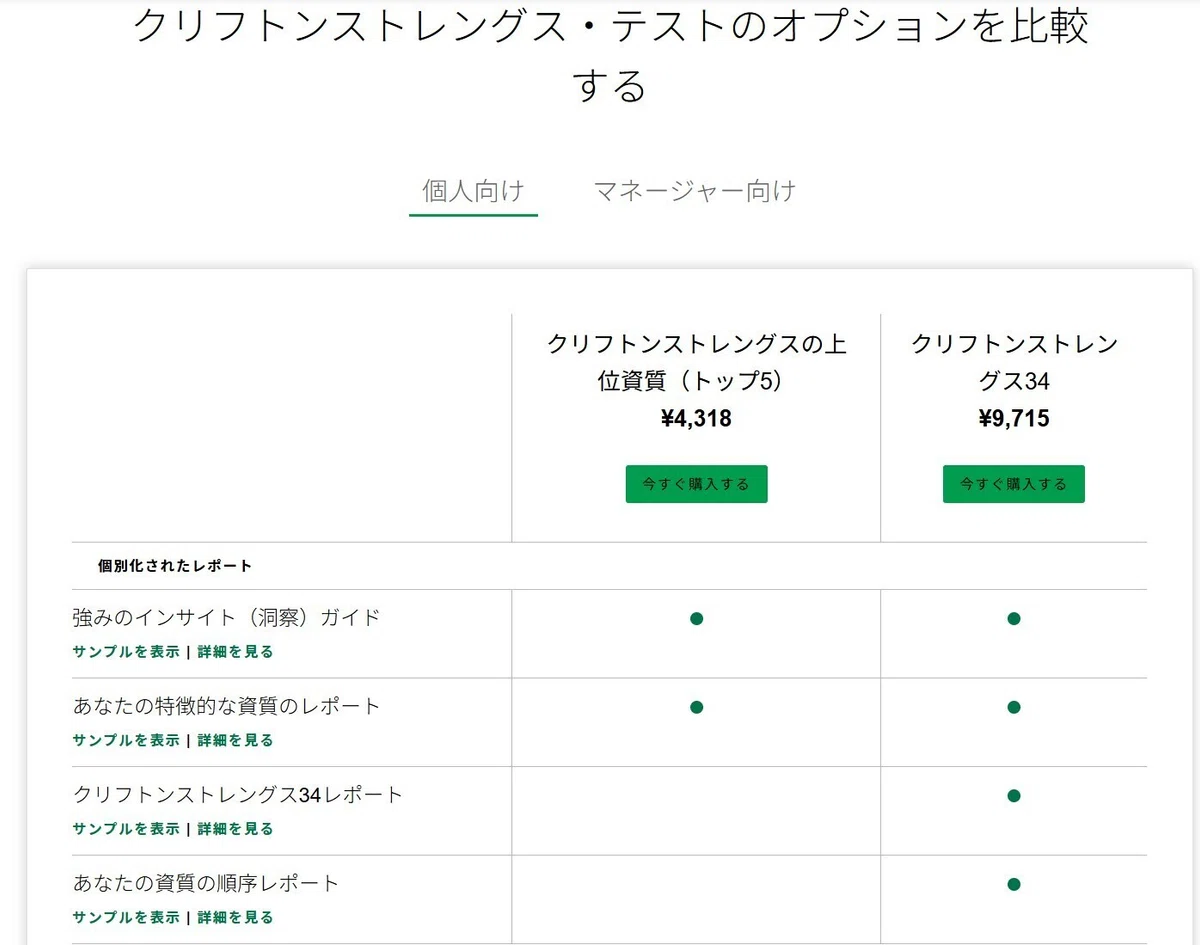The width and height of the screenshot is (1200, 945).
Task: Open 詳細を見る for 強みのインサイト（洞察）ガイド
Action: point(235,652)
